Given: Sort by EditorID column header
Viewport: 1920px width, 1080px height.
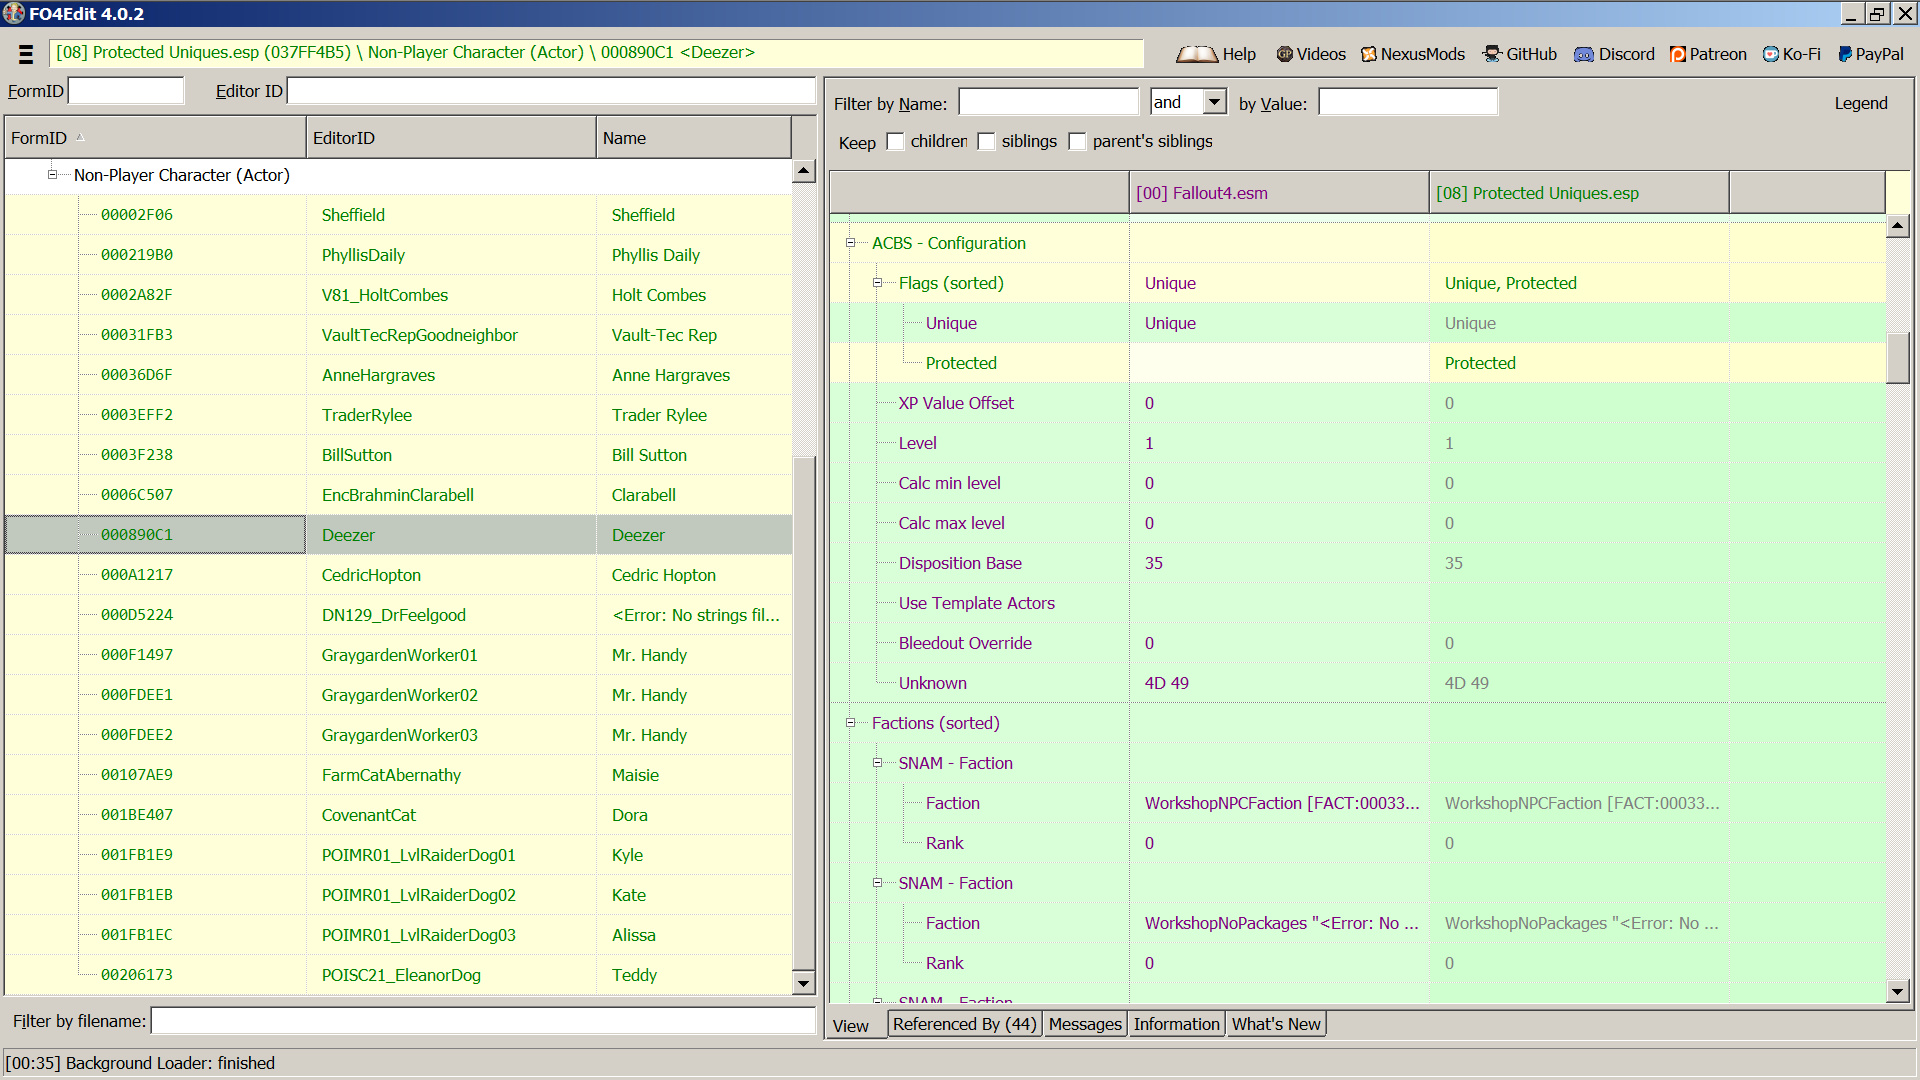Looking at the screenshot, I should 451,138.
